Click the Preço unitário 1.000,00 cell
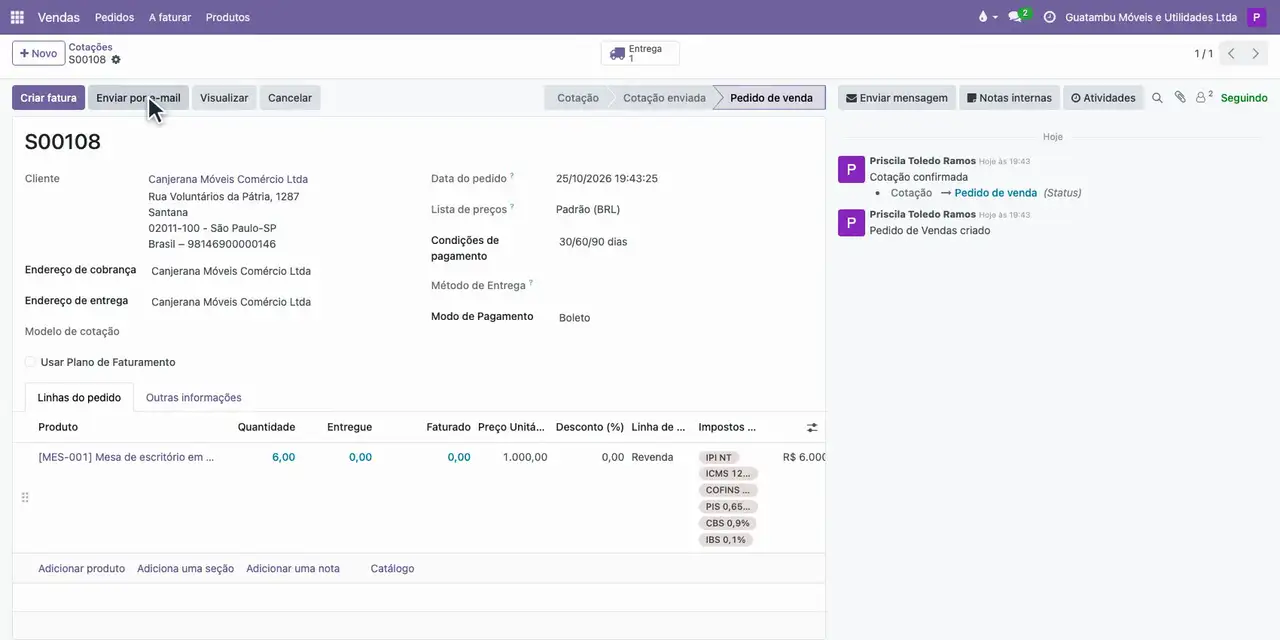This screenshot has width=1280, height=640. click(525, 457)
